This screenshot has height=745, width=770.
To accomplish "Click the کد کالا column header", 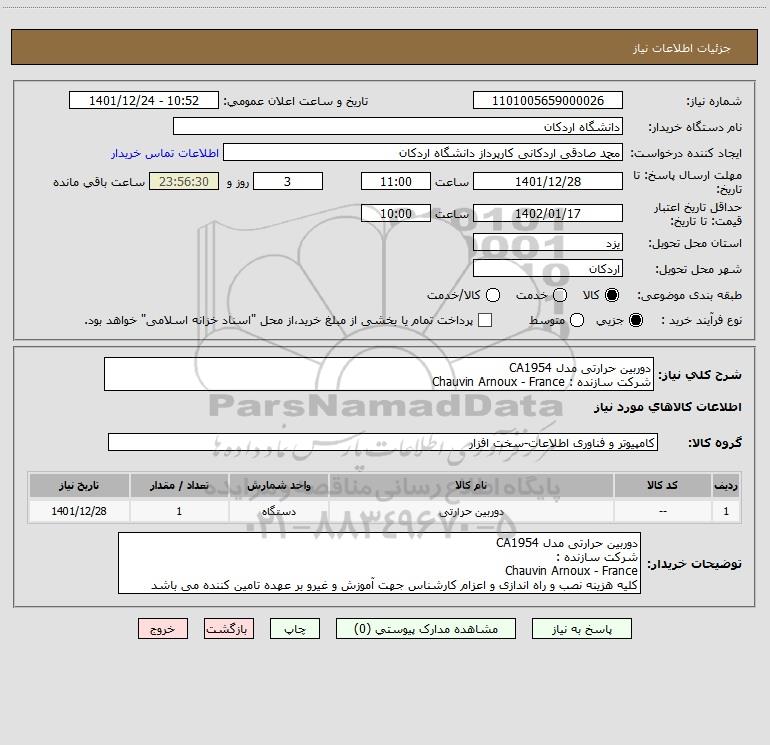I will pos(662,485).
